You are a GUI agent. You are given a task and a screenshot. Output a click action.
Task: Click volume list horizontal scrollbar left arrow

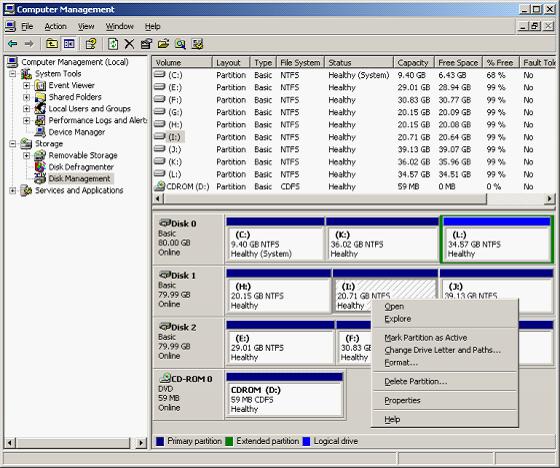[158, 199]
